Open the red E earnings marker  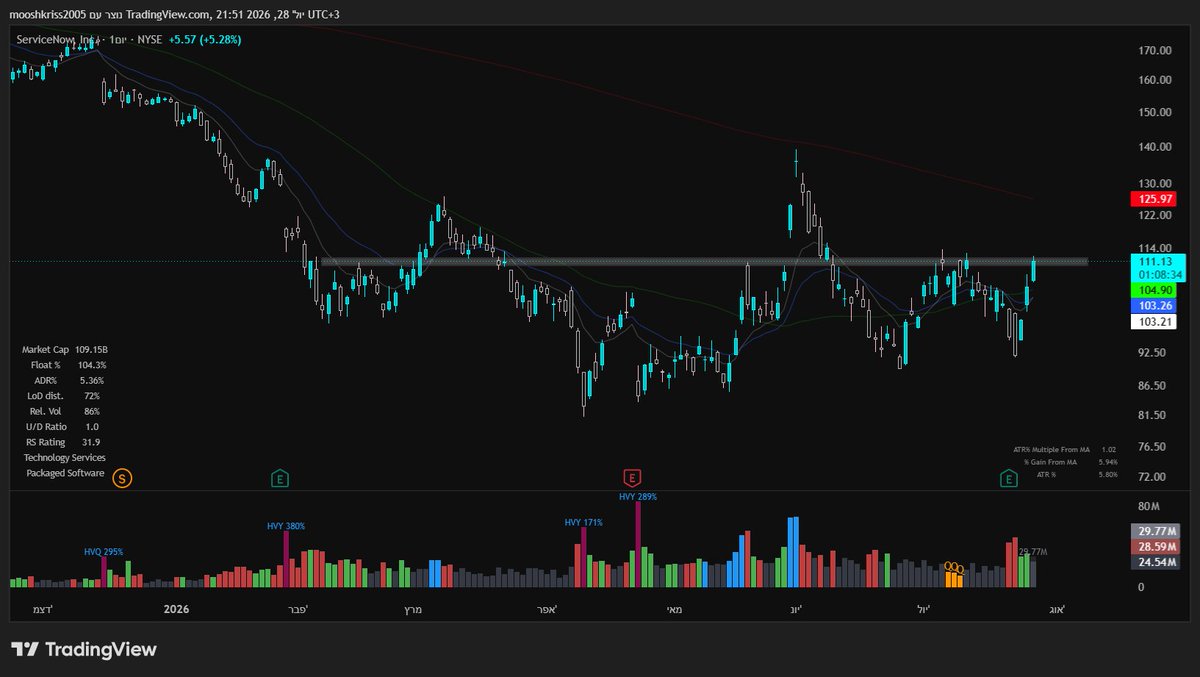coord(631,479)
